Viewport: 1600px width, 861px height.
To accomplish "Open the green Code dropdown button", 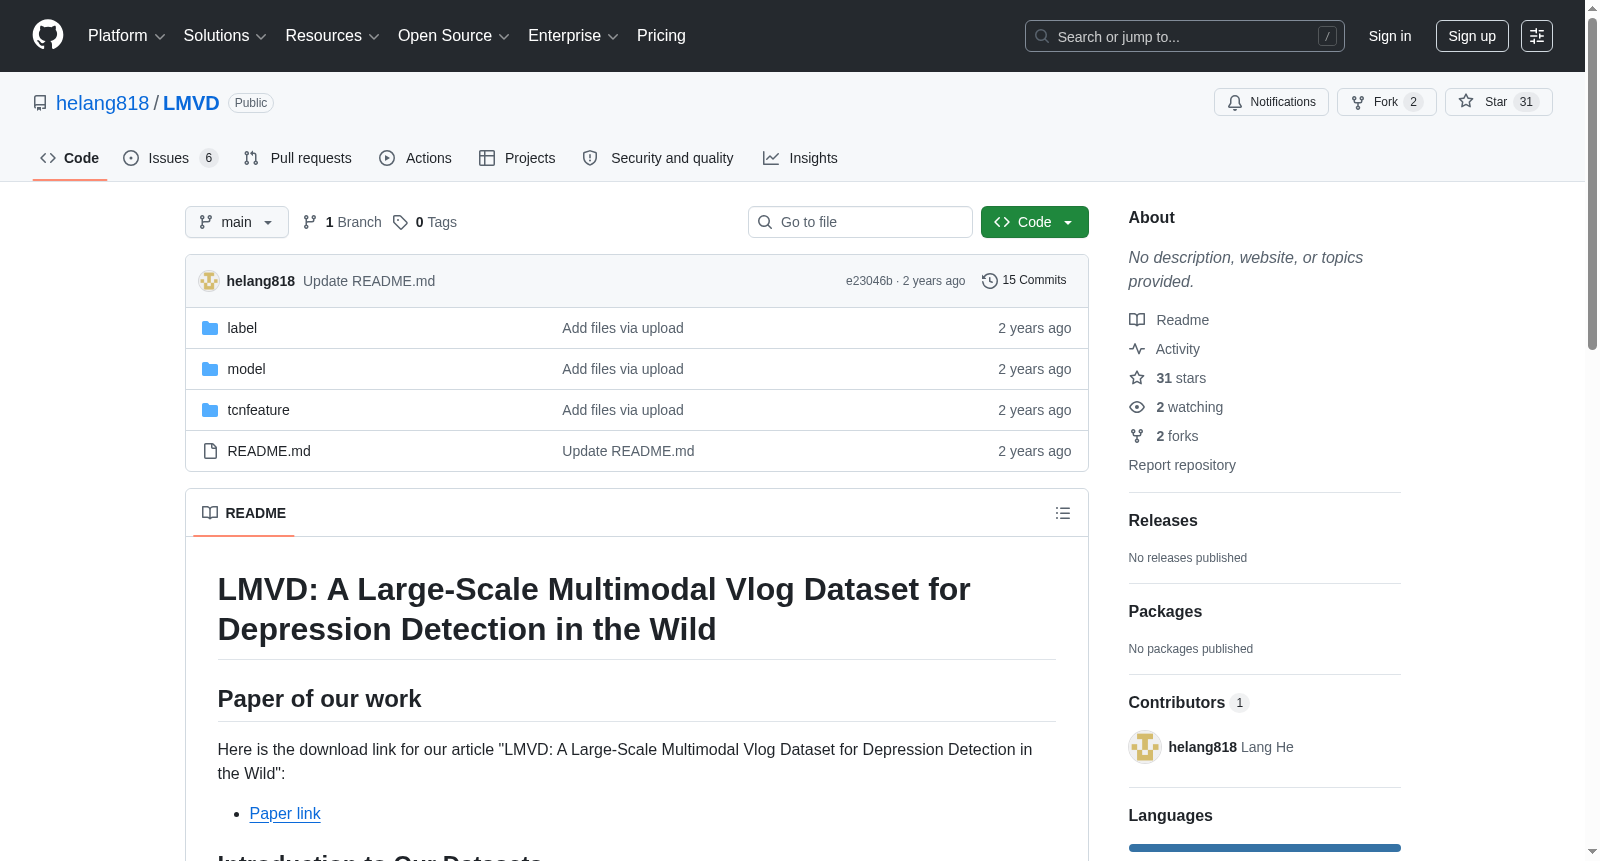I will (1035, 222).
